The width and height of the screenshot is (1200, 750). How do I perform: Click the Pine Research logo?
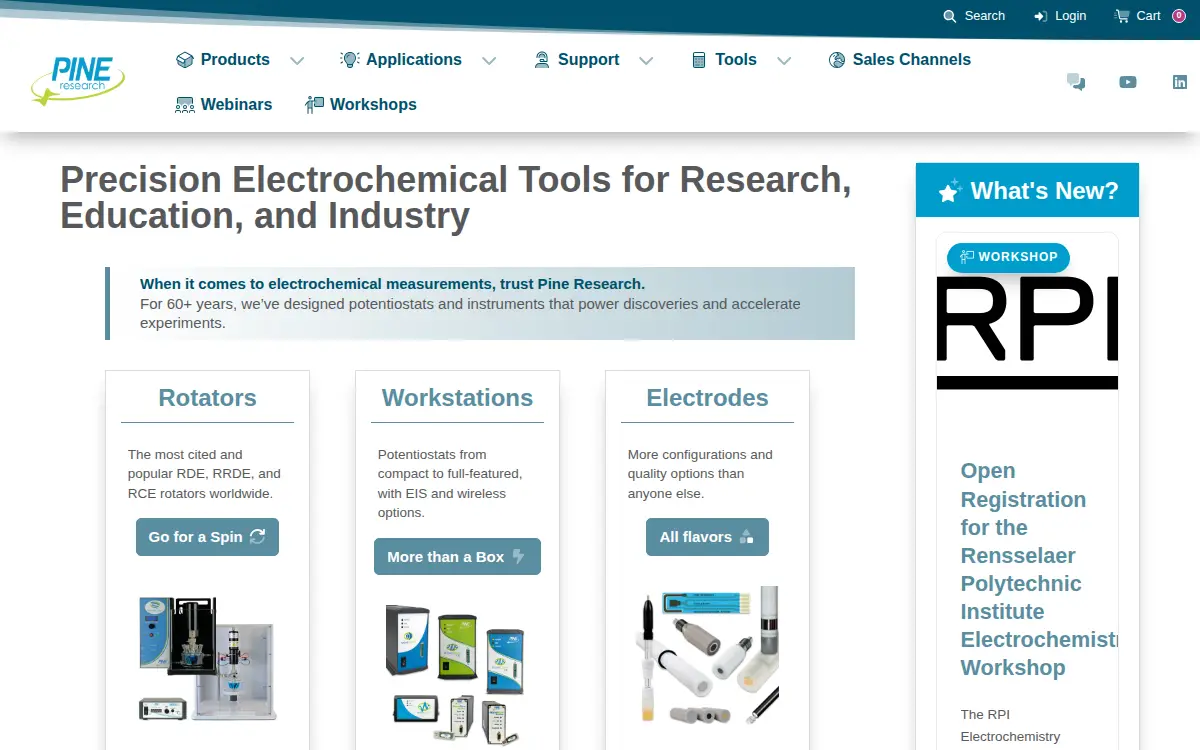coord(77,81)
